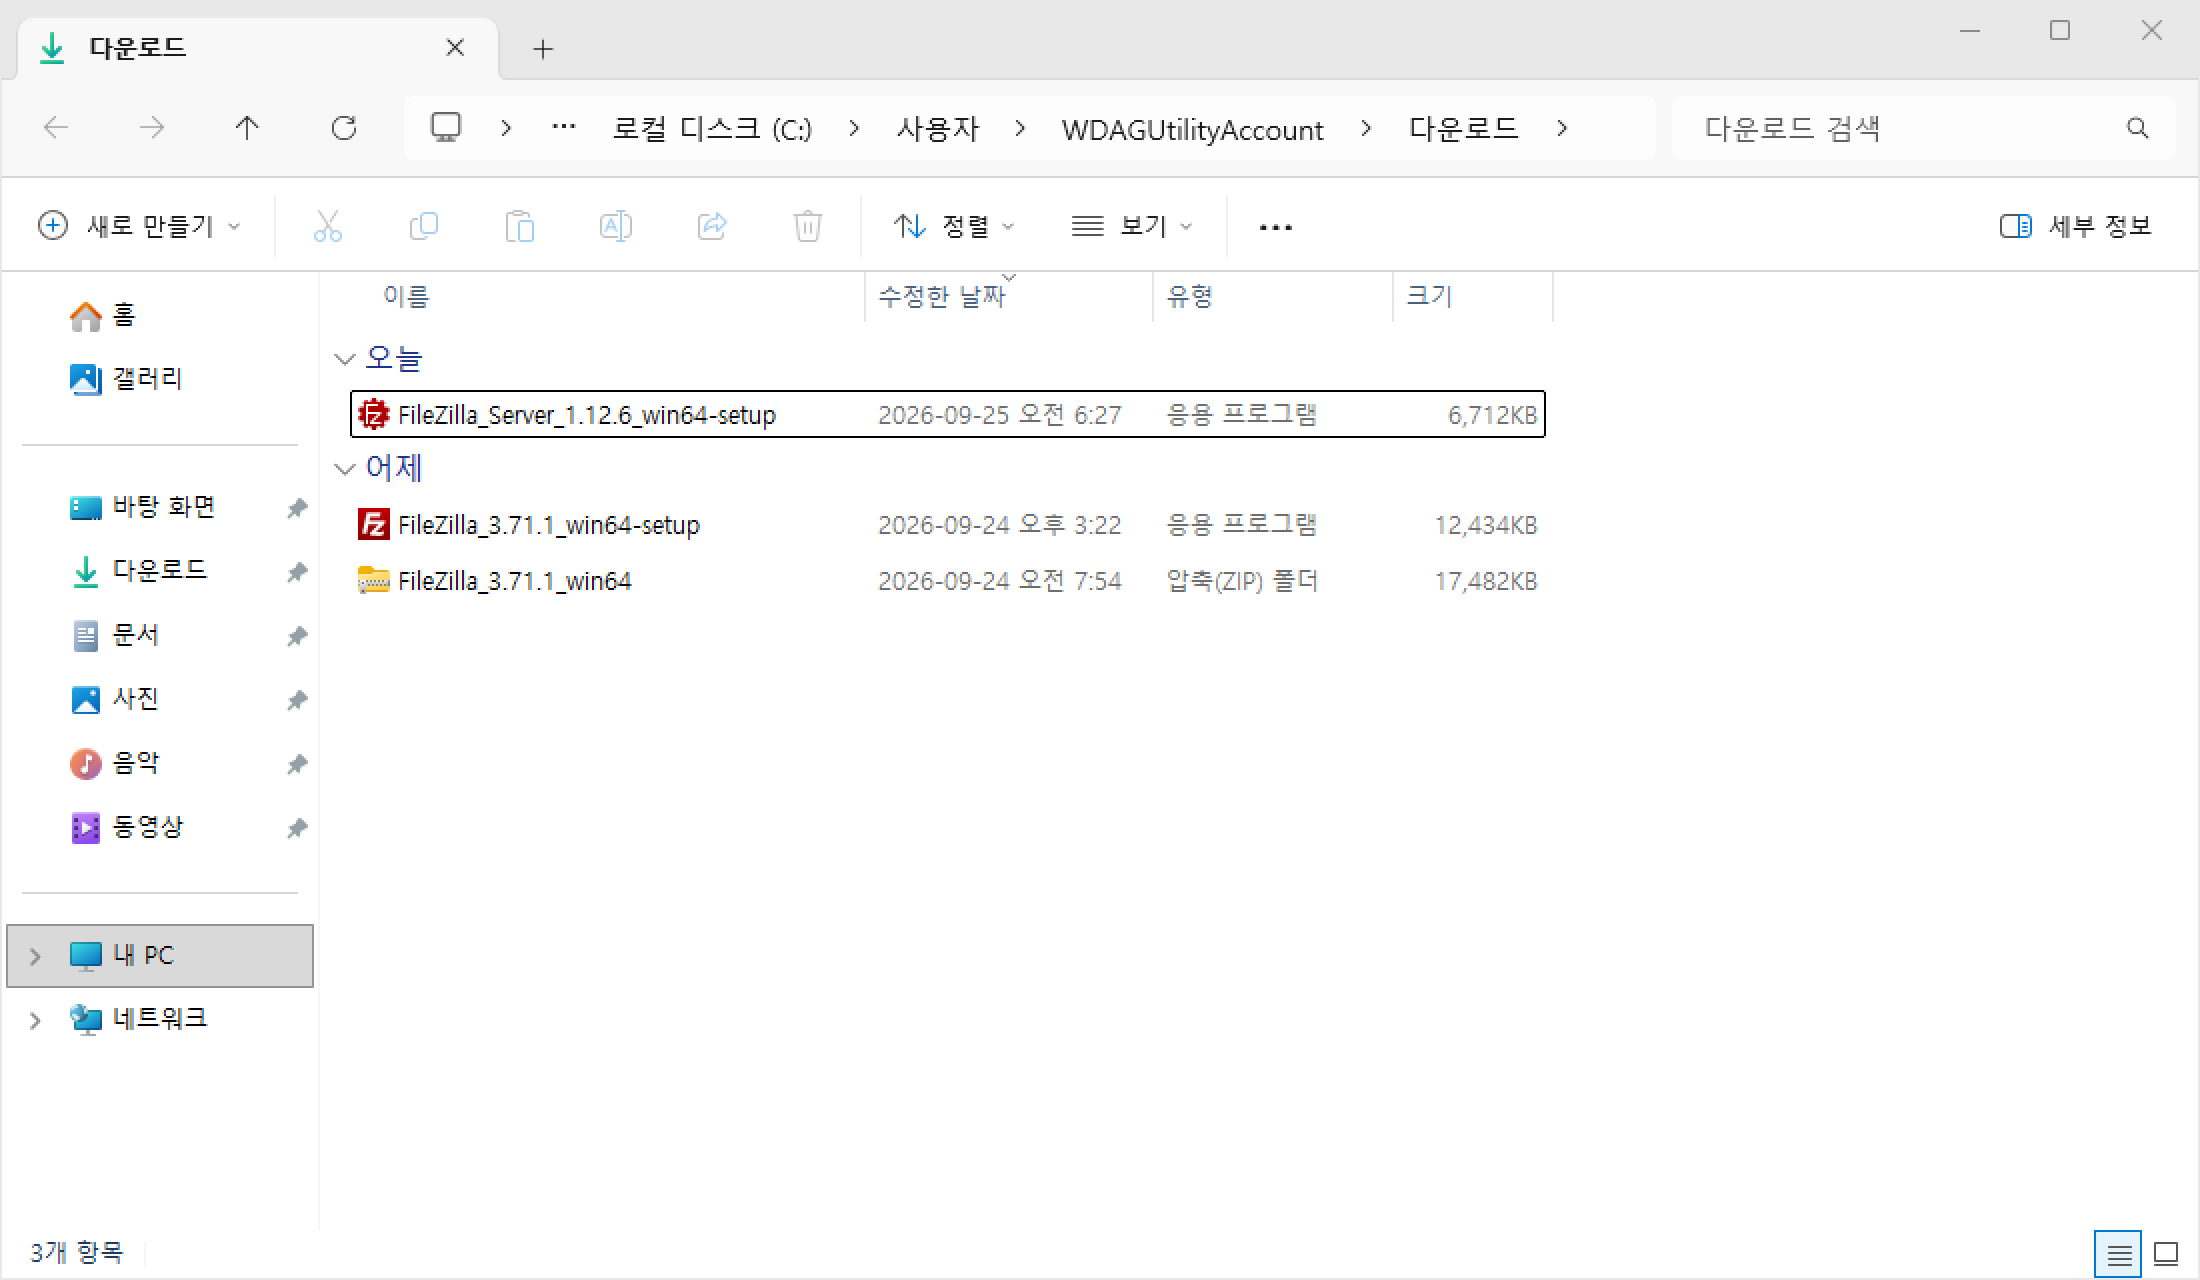Screen dimensions: 2200x1280
Task: Click the Rename icon in toolbar
Action: pyautogui.click(x=615, y=226)
